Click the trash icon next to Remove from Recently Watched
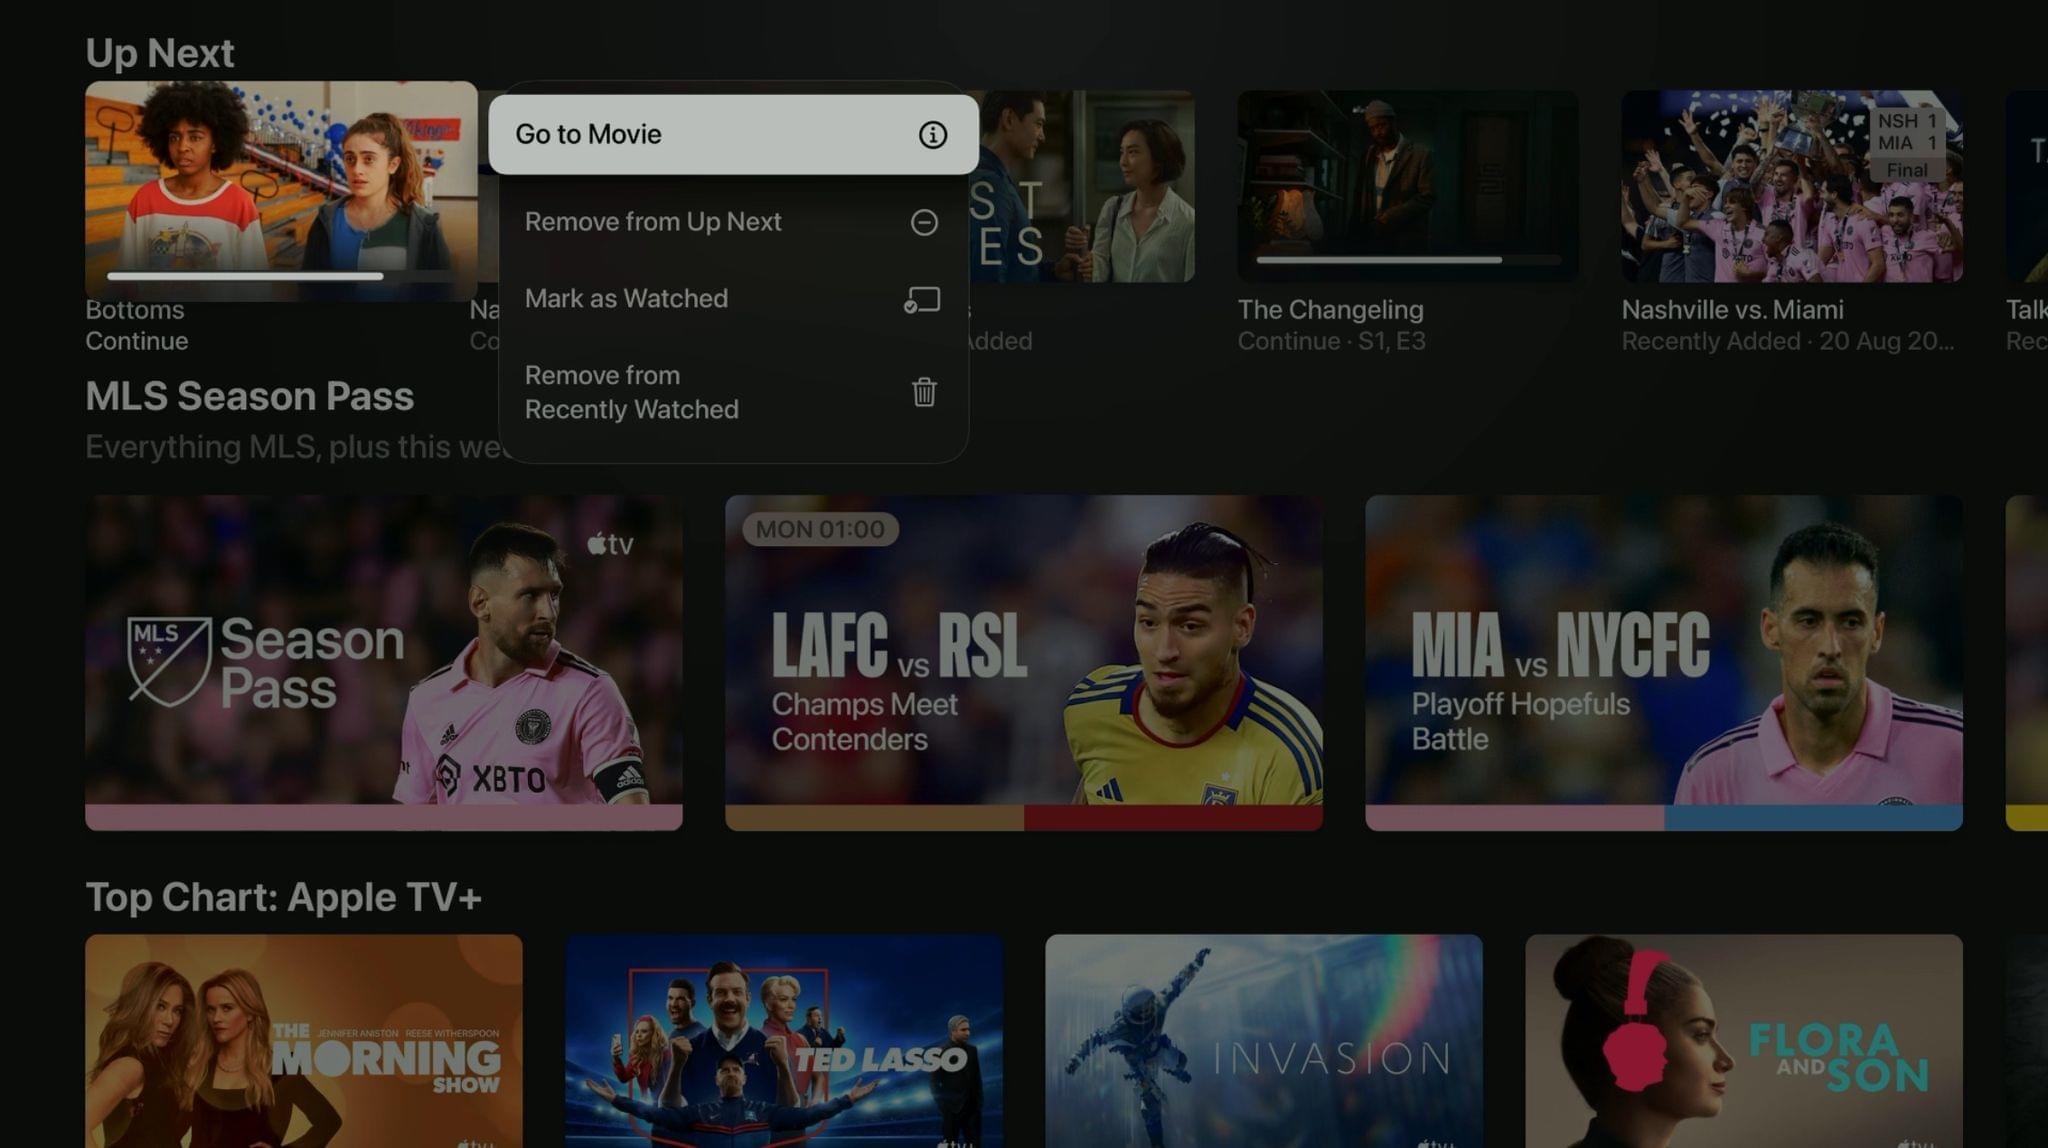Image resolution: width=2048 pixels, height=1148 pixels. 924,391
